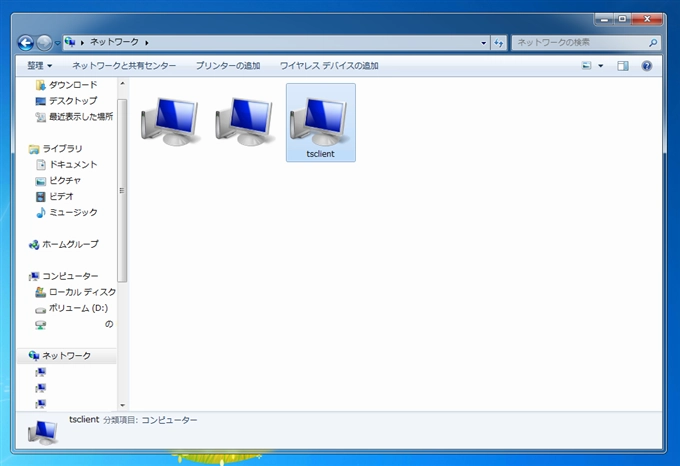Select the ネットワーク breadcrumb in address bar

pyautogui.click(x=114, y=42)
